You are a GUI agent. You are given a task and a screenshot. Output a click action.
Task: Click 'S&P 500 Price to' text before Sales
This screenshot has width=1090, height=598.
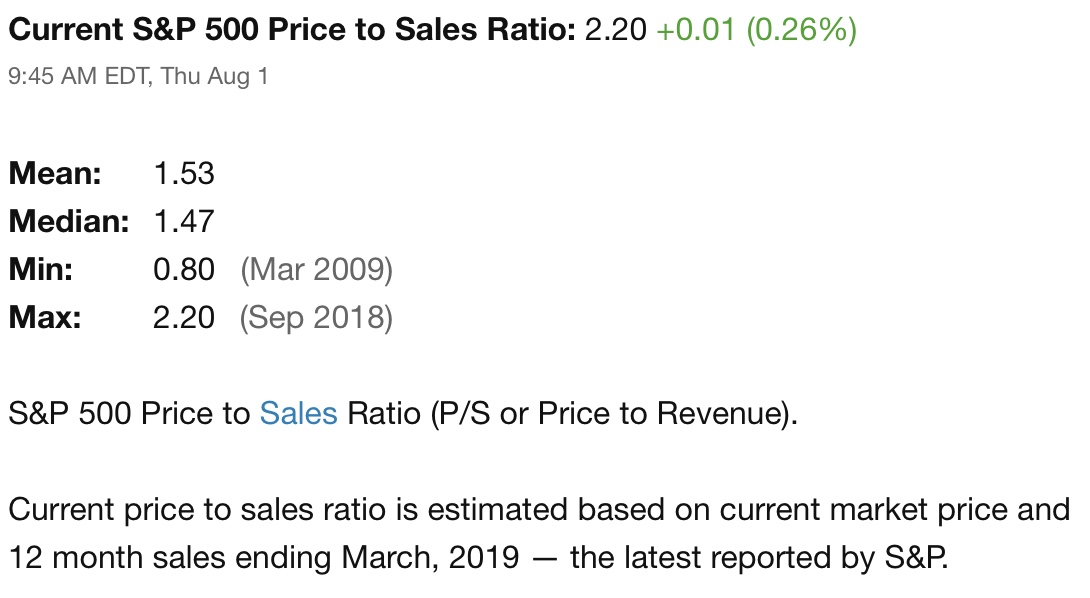pyautogui.click(x=129, y=413)
